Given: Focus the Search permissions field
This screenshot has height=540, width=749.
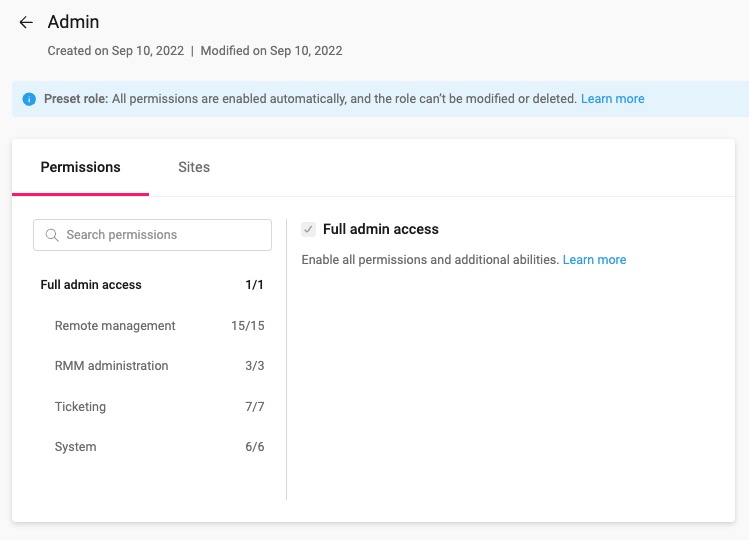Looking at the screenshot, I should coord(152,235).
